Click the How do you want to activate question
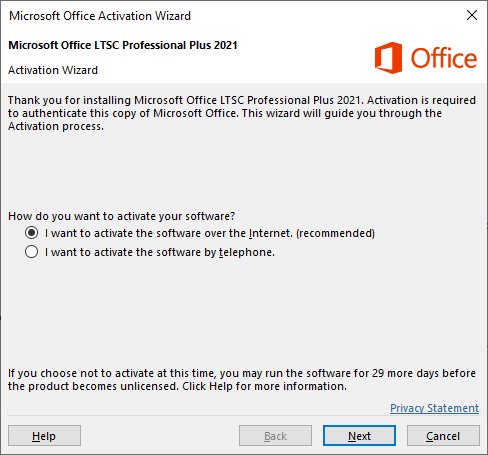The image size is (488, 455). [x=122, y=216]
